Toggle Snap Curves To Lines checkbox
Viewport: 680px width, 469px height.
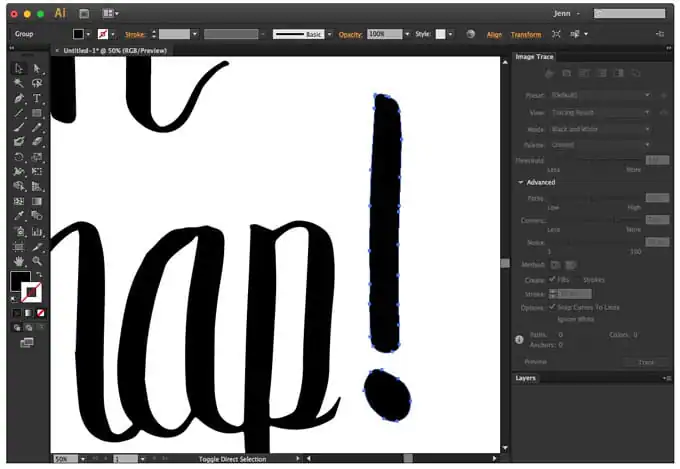pos(552,307)
